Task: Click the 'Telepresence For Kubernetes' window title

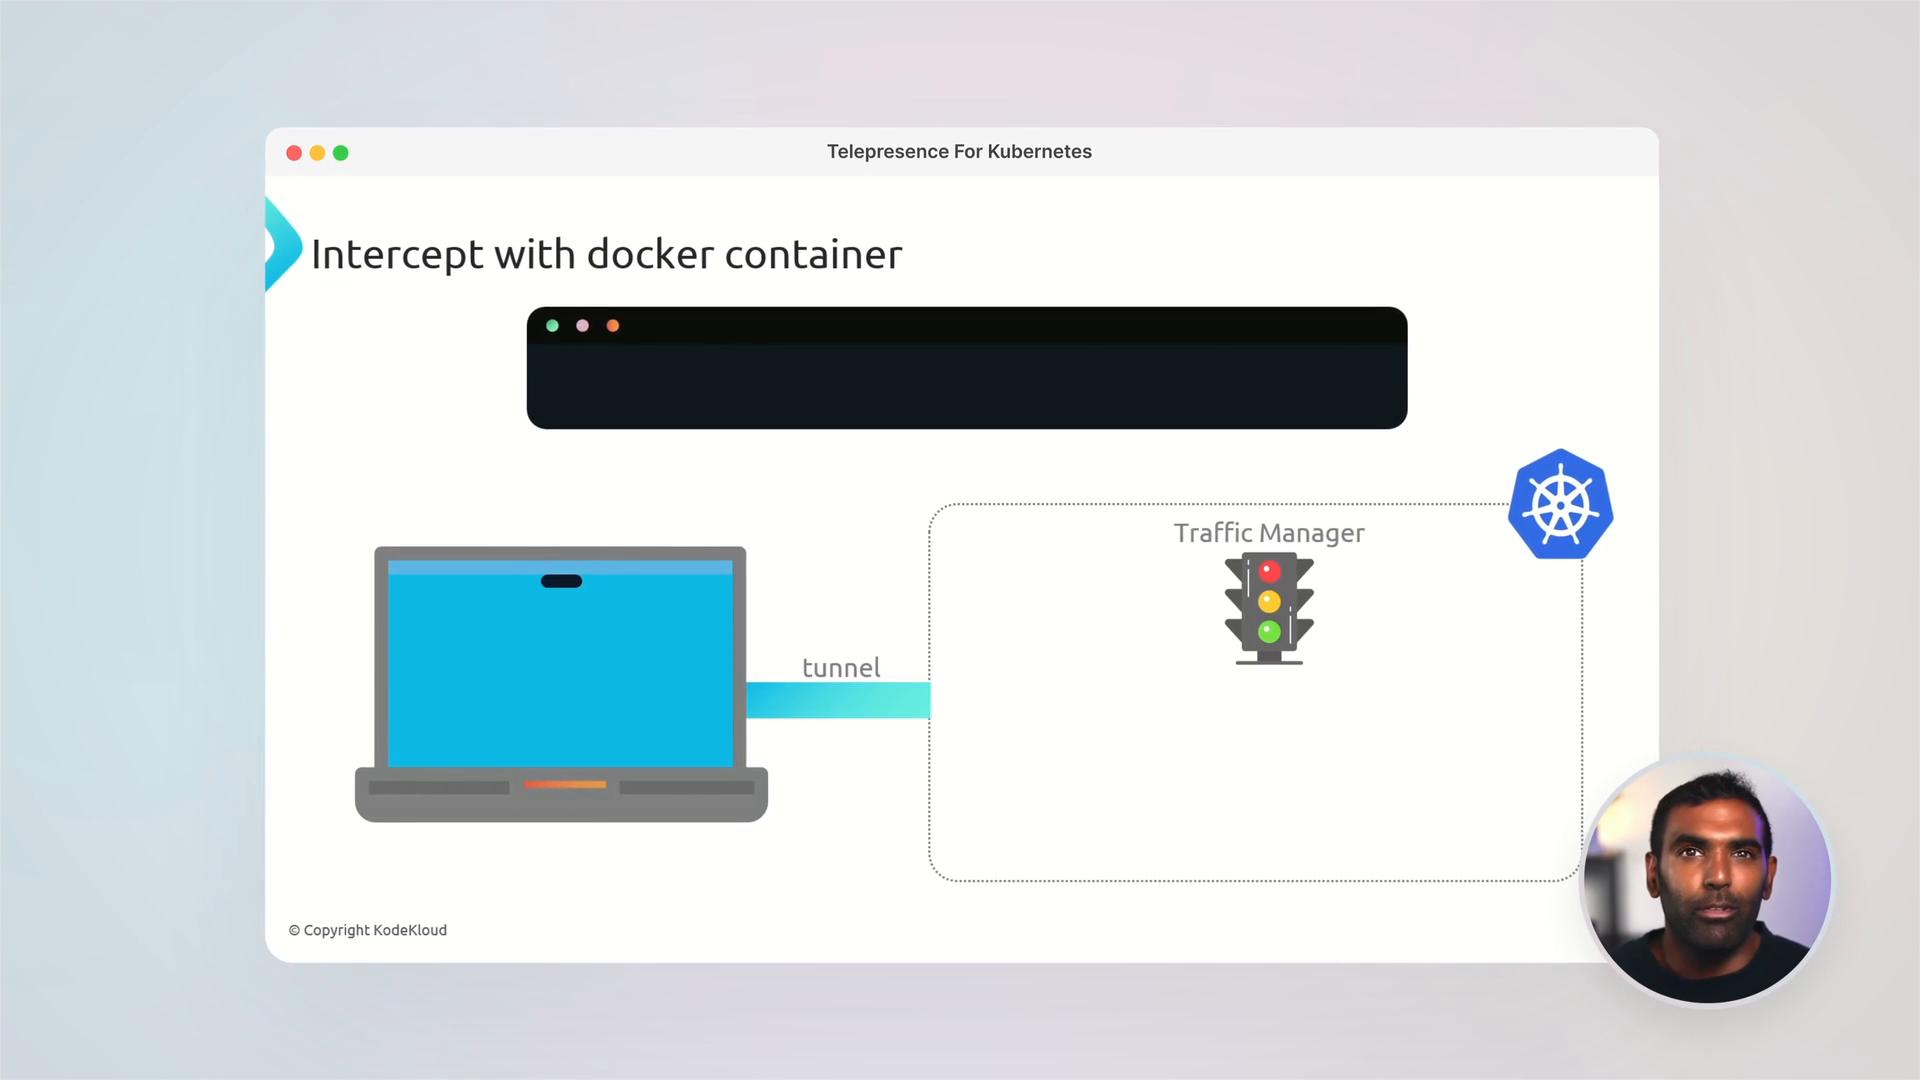Action: [x=959, y=152]
